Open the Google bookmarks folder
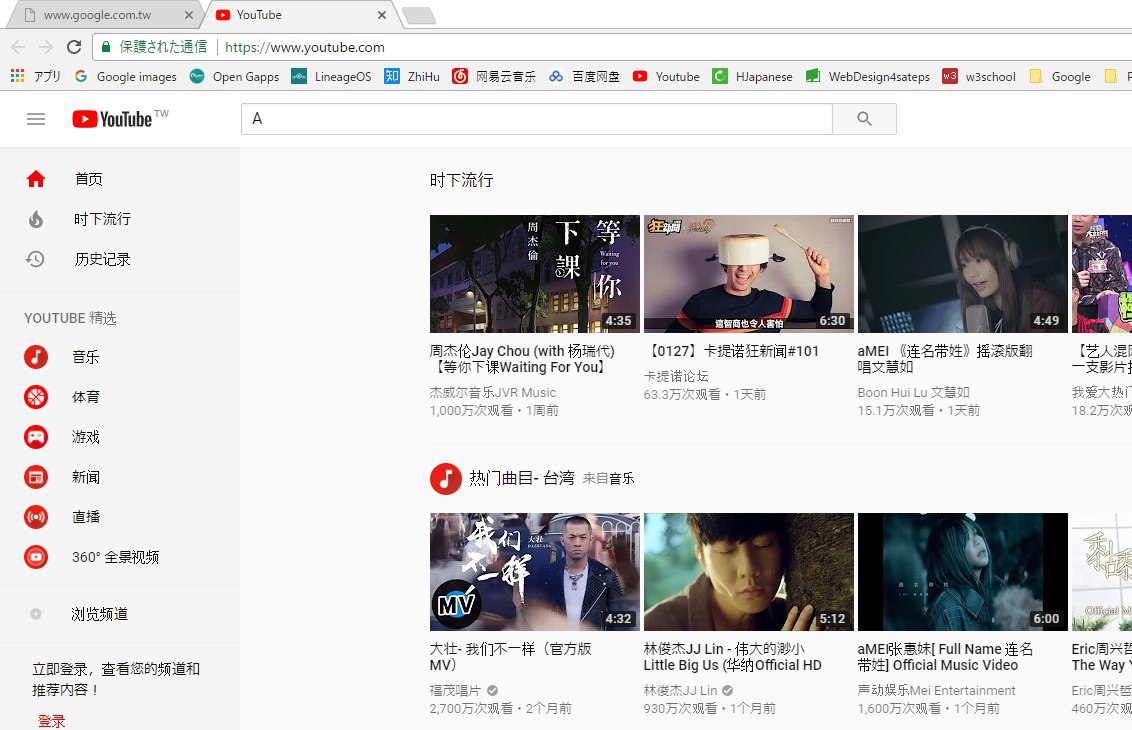 pyautogui.click(x=1060, y=76)
